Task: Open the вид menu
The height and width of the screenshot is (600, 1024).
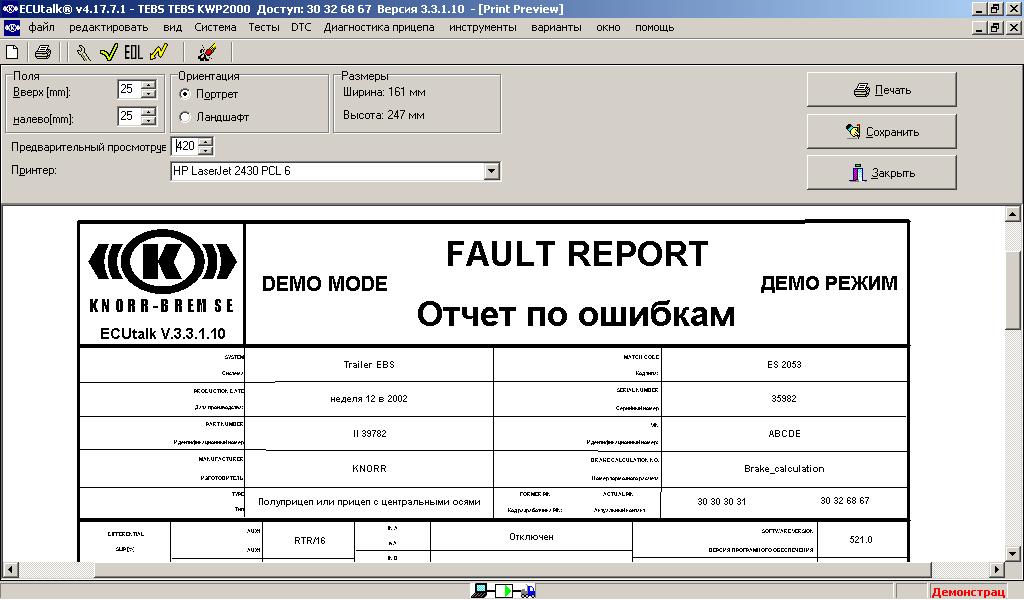Action: pyautogui.click(x=172, y=27)
